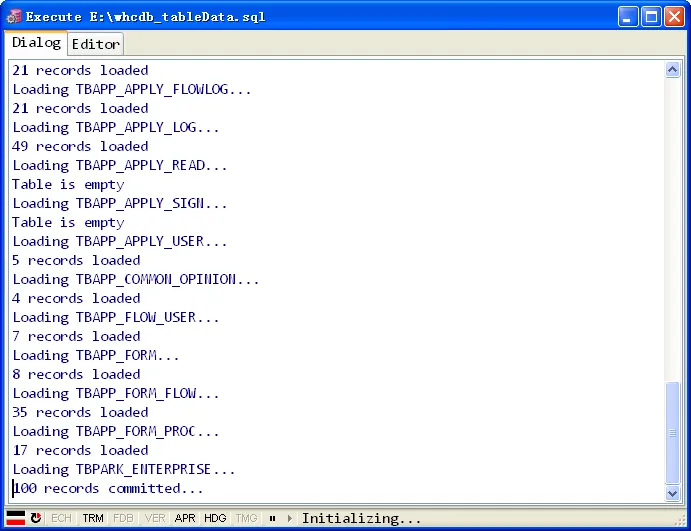Toggle the ECH echo option

(x=61, y=518)
